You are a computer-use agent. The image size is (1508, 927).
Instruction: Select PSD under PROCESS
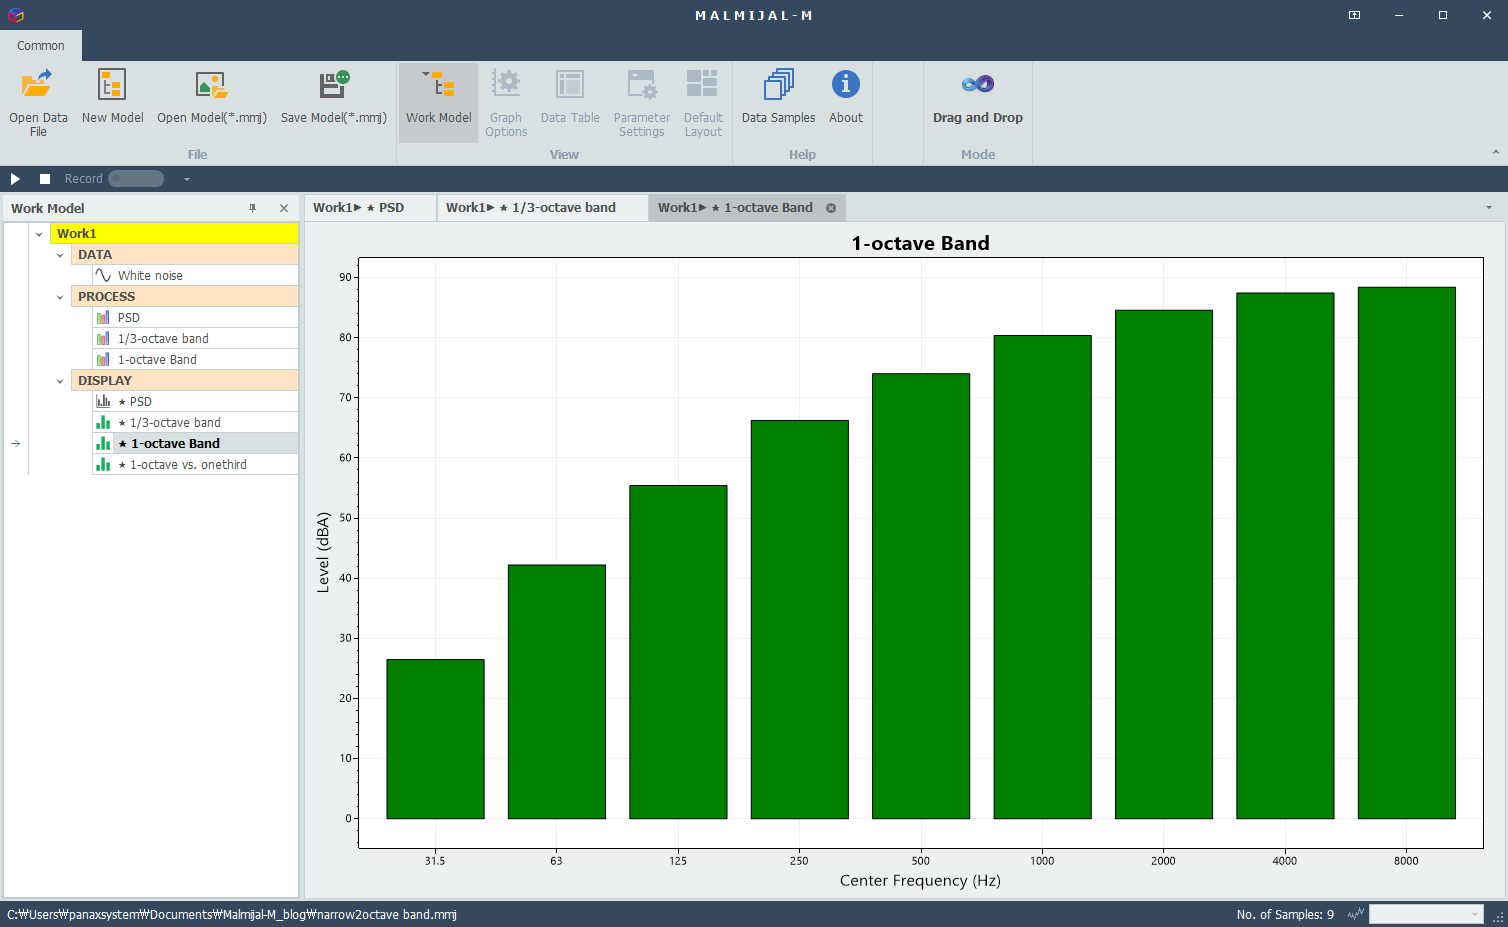coord(195,317)
